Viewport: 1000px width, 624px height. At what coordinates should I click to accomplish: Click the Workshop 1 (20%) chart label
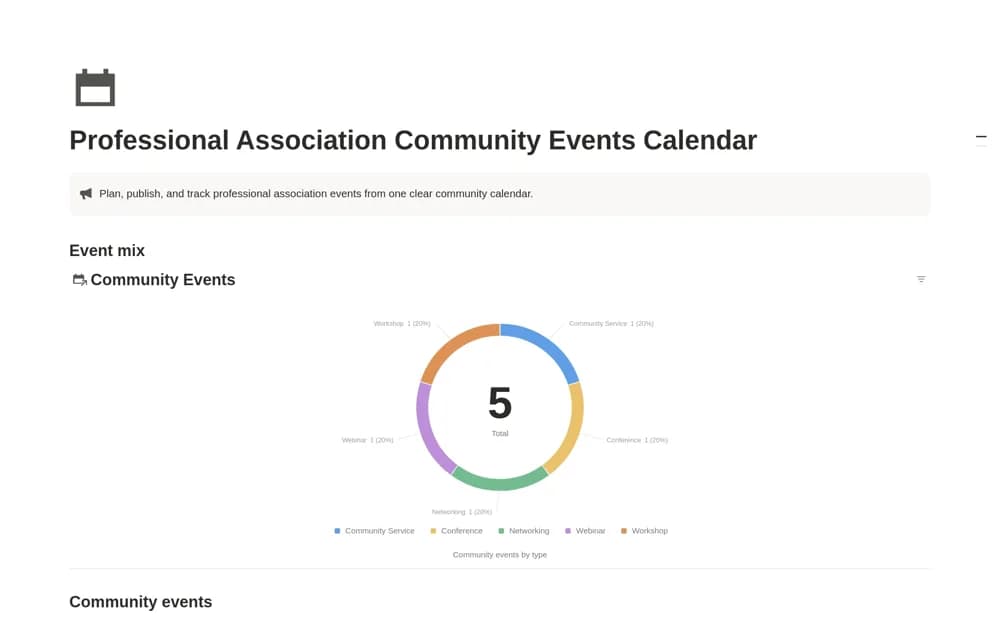pos(402,324)
